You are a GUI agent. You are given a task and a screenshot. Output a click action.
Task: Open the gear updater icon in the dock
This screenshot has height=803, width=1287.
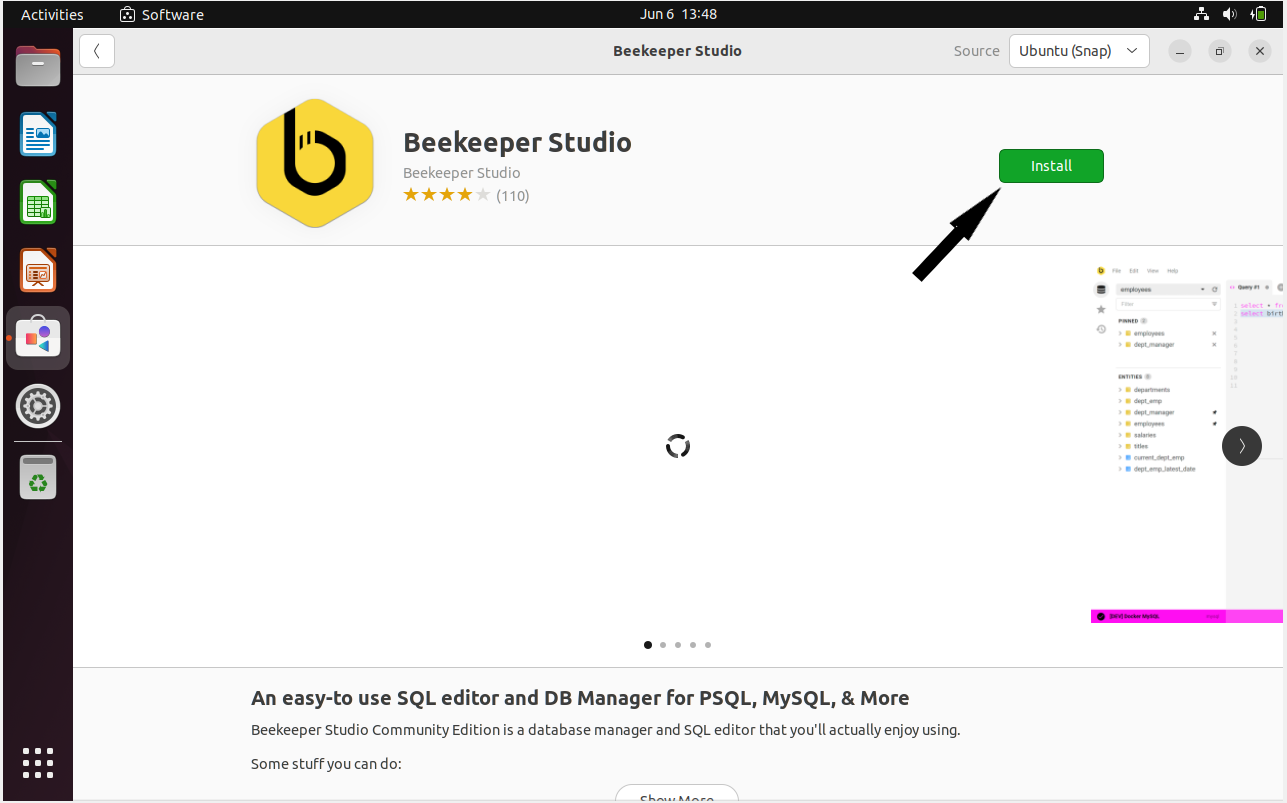tap(38, 406)
